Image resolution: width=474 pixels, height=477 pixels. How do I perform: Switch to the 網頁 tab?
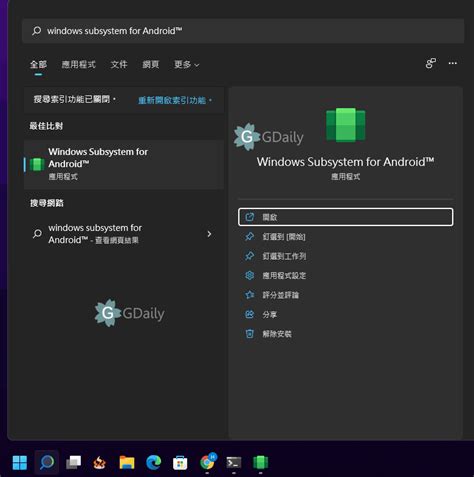click(x=151, y=64)
